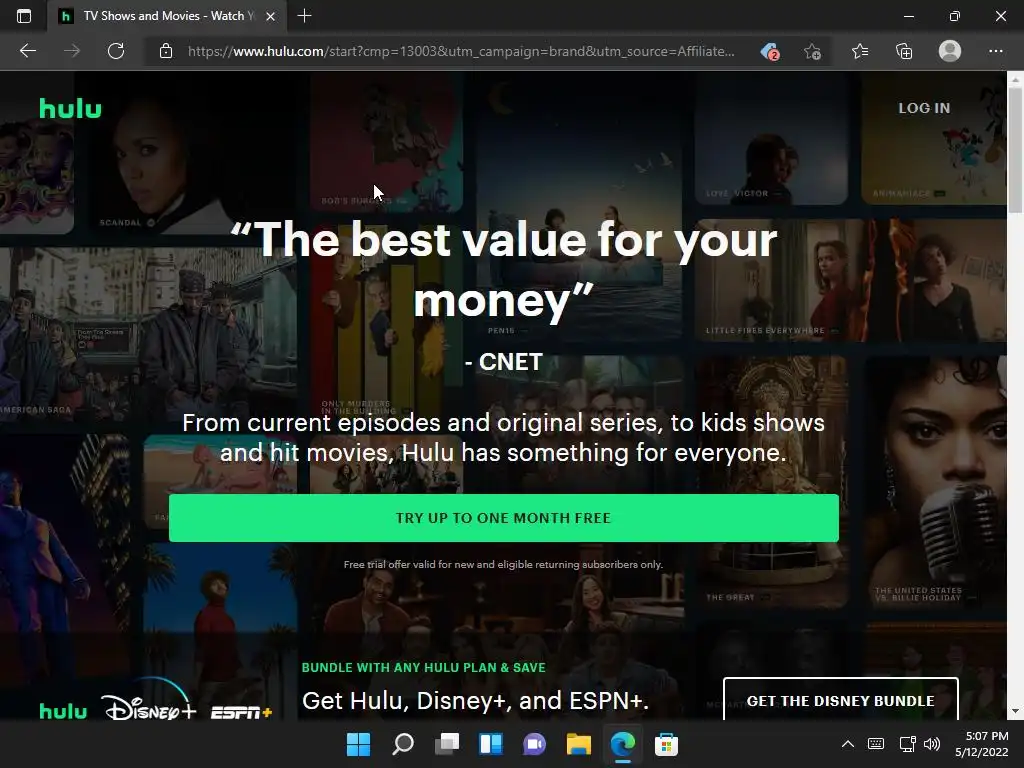This screenshot has width=1024, height=768.
Task: Open the shopping coupons tag icon
Action: click(771, 51)
